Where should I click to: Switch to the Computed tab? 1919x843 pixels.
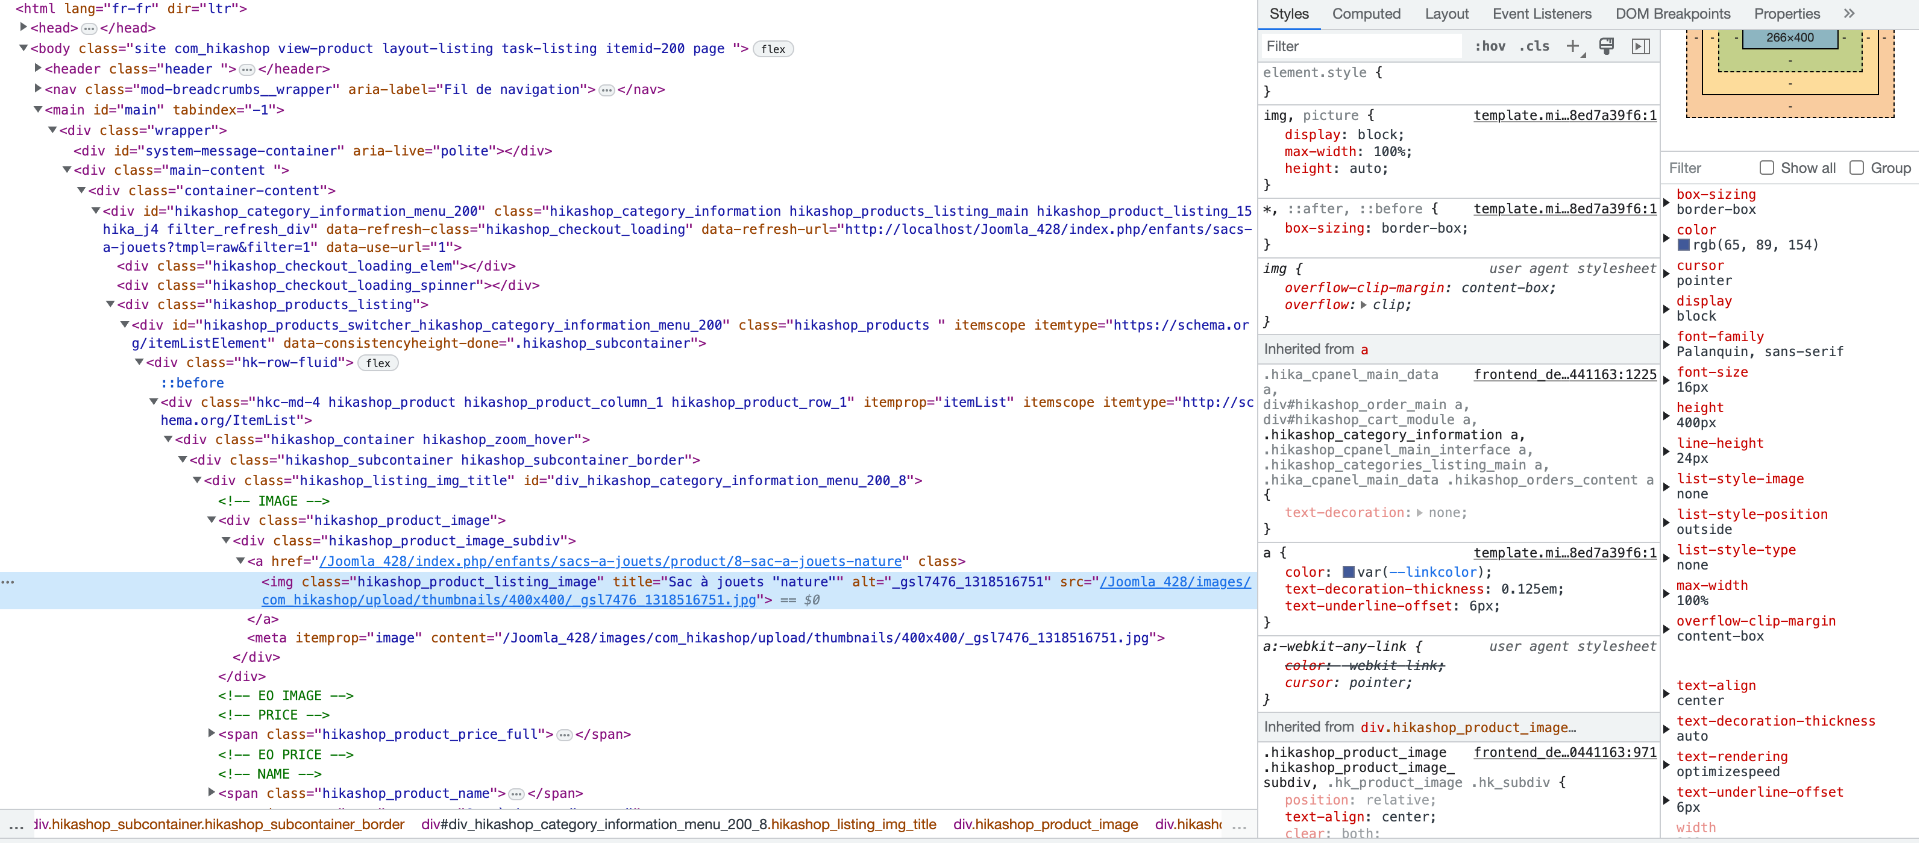pos(1366,14)
